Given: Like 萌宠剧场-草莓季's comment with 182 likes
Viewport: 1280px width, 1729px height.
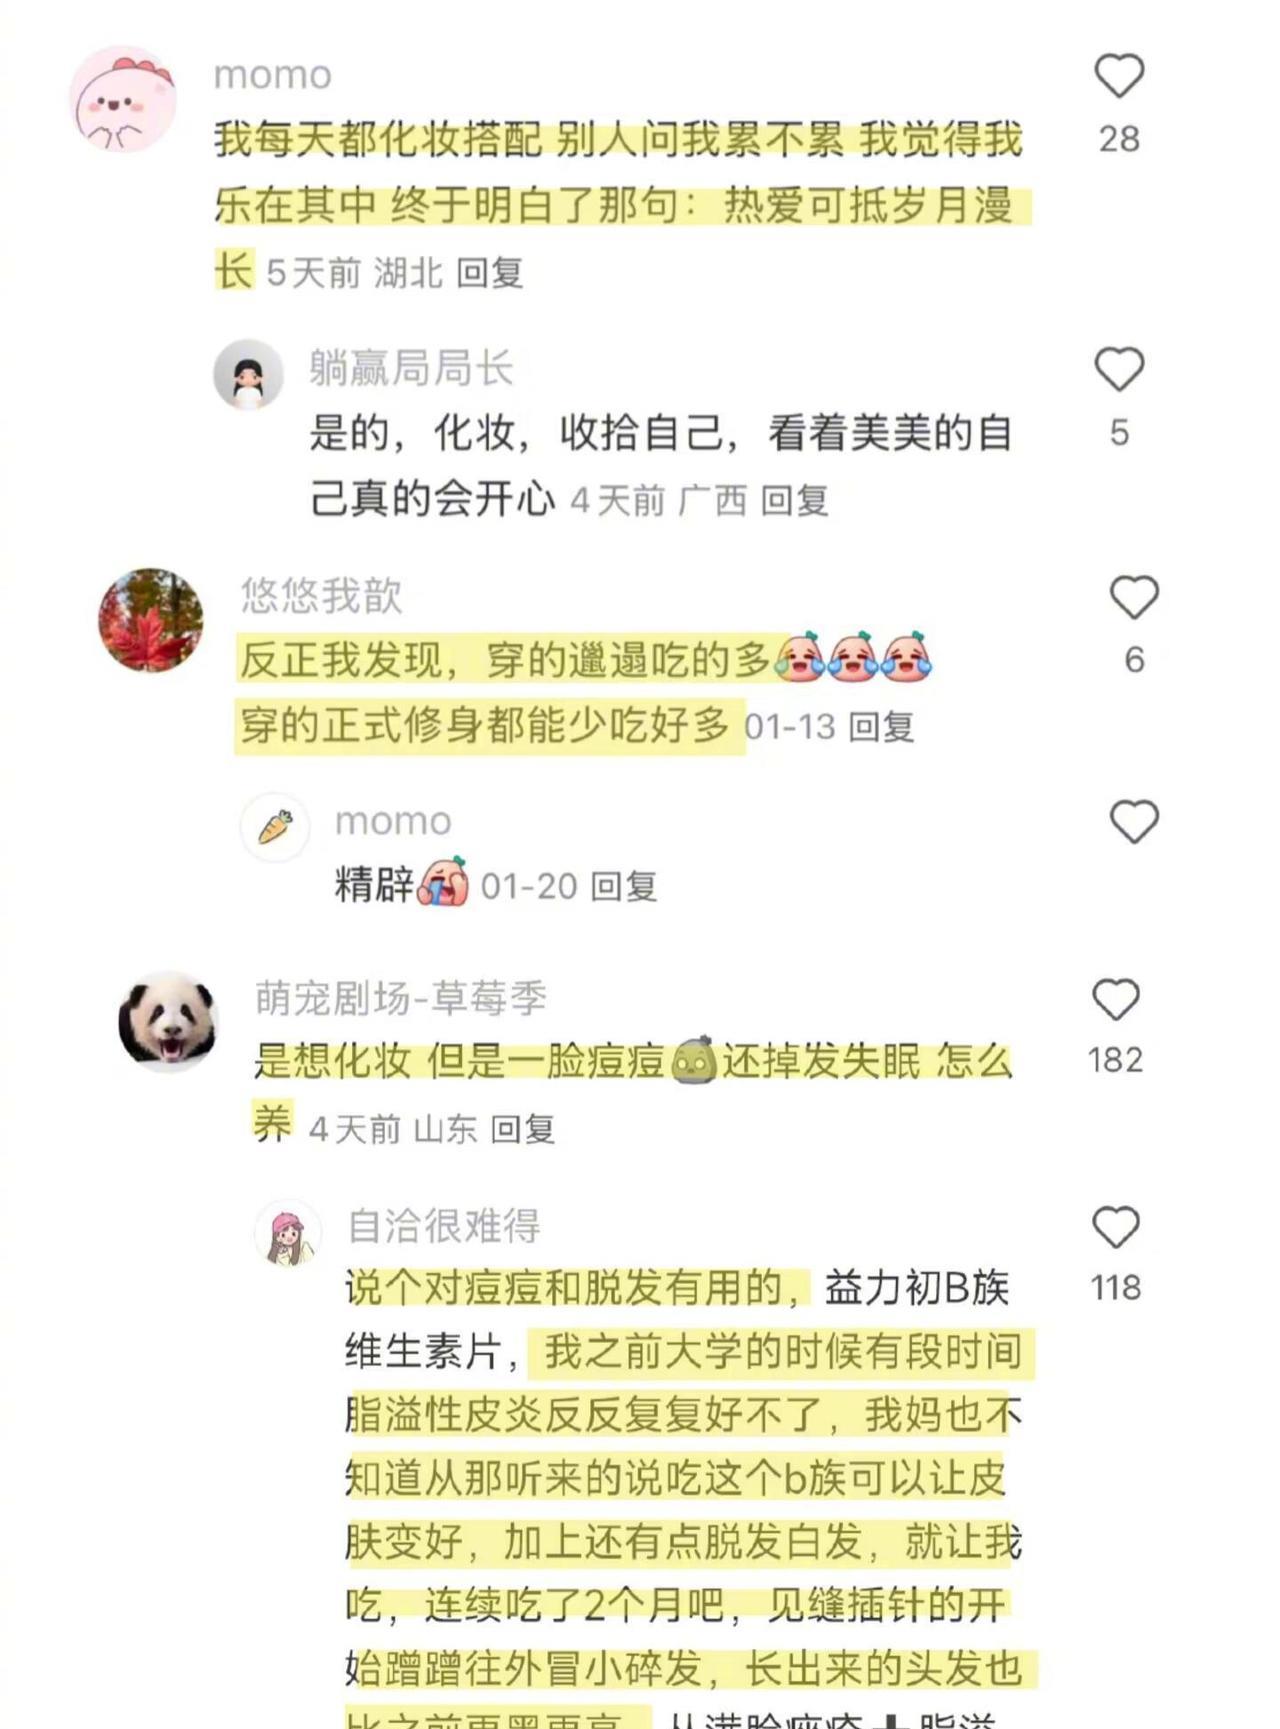Looking at the screenshot, I should click(1115, 999).
